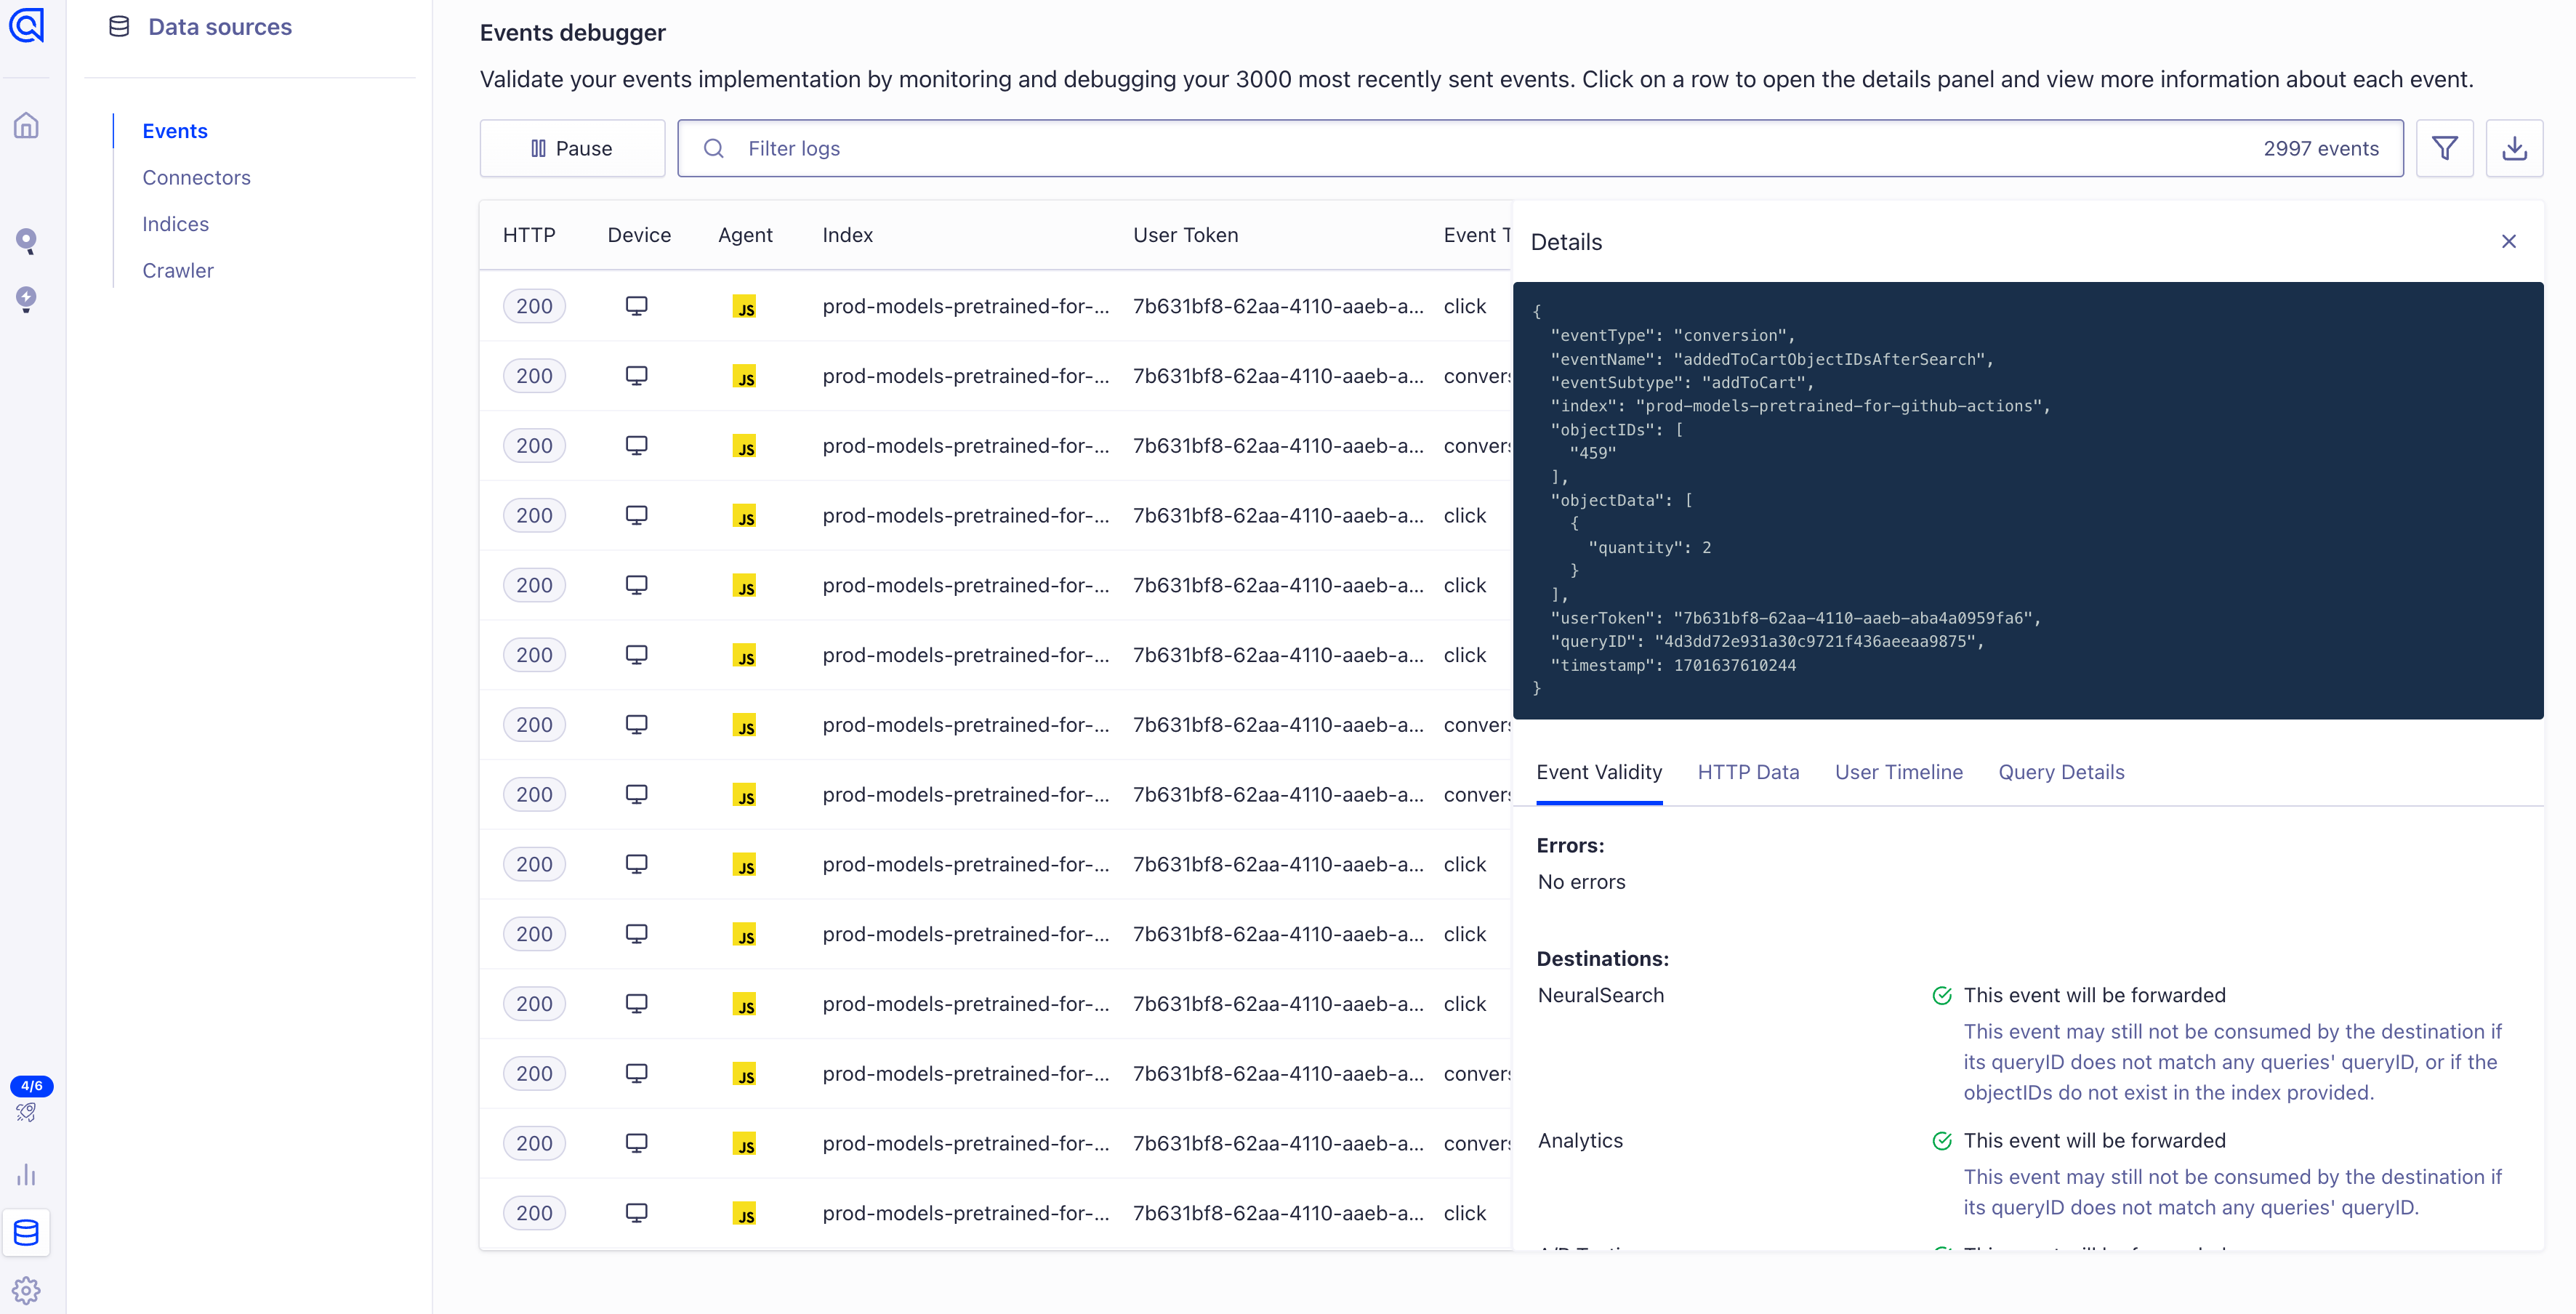Click the Events debugger heading
The width and height of the screenshot is (2576, 1314).
click(x=572, y=33)
